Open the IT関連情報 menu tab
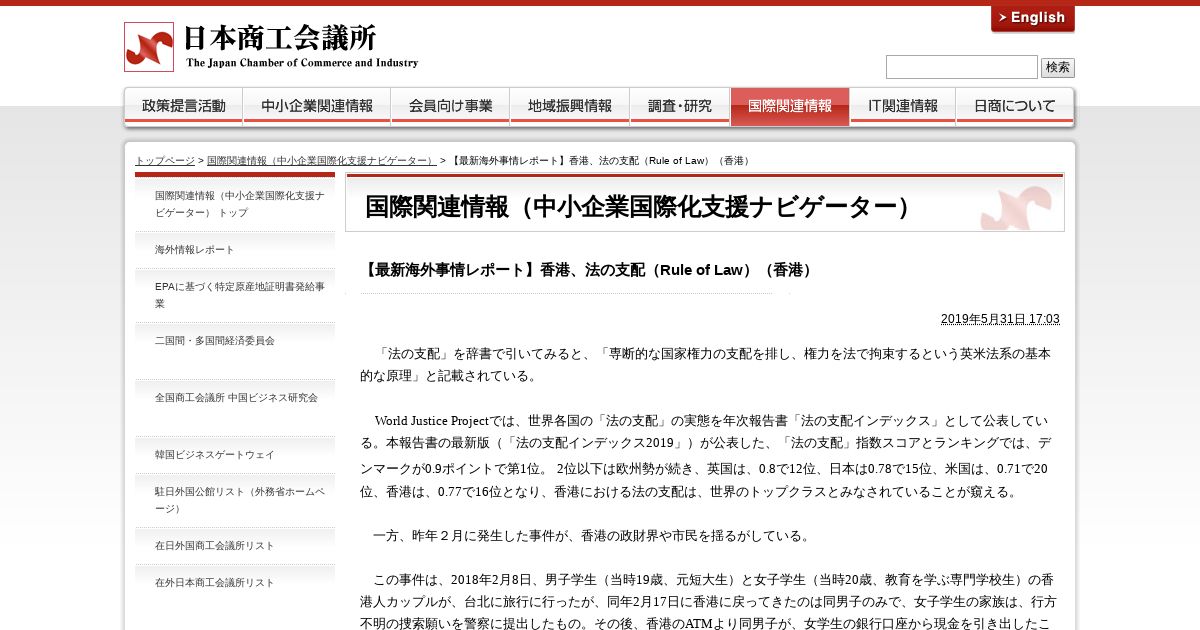Screen dimensions: 1200x630 point(903,106)
